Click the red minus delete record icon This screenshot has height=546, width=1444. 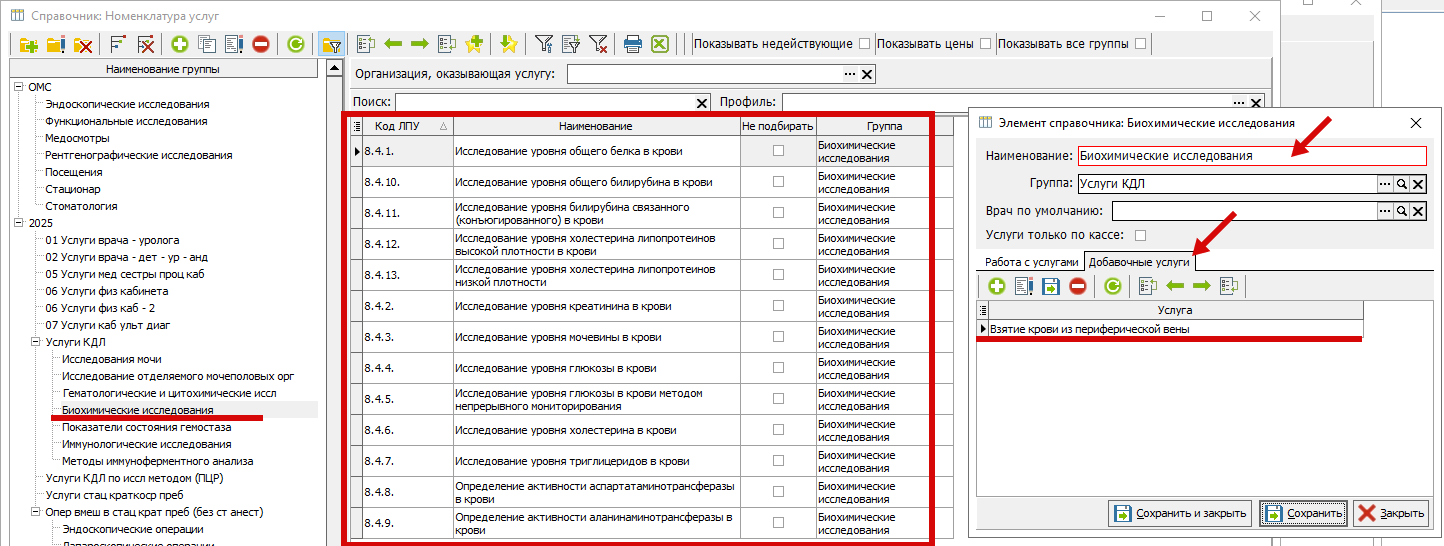(261, 44)
